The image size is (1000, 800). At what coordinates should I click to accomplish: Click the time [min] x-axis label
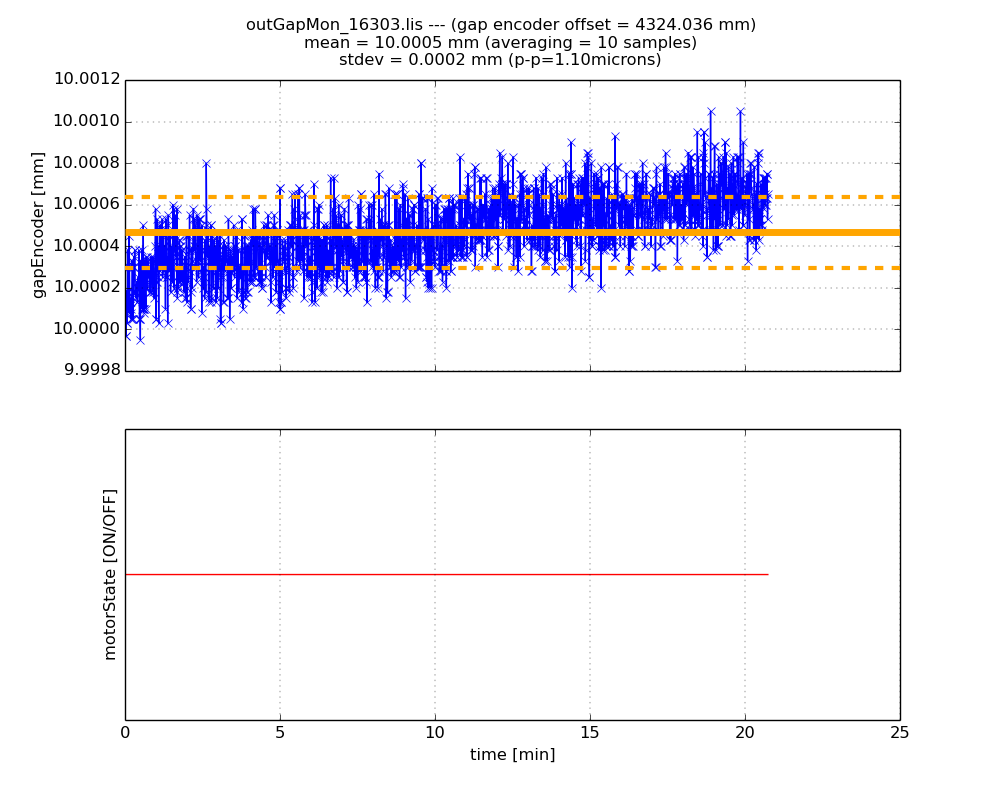pos(512,755)
